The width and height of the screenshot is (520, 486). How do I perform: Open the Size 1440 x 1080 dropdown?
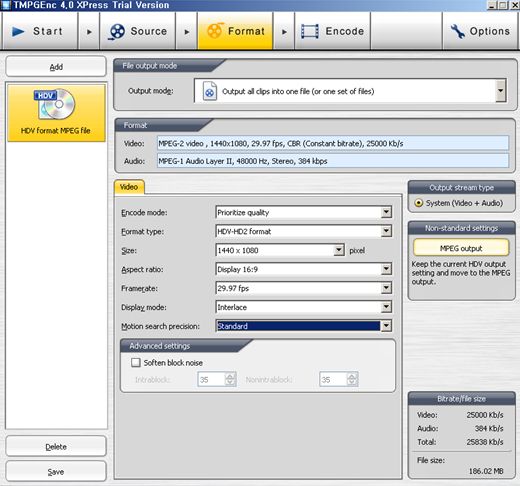click(339, 250)
